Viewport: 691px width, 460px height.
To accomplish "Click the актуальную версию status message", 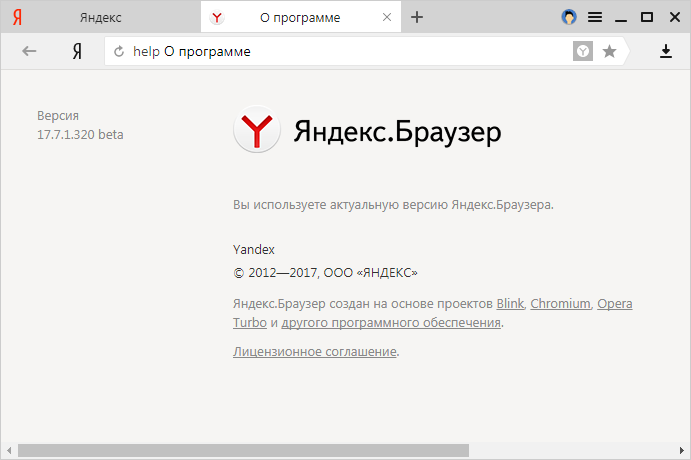I will [393, 205].
